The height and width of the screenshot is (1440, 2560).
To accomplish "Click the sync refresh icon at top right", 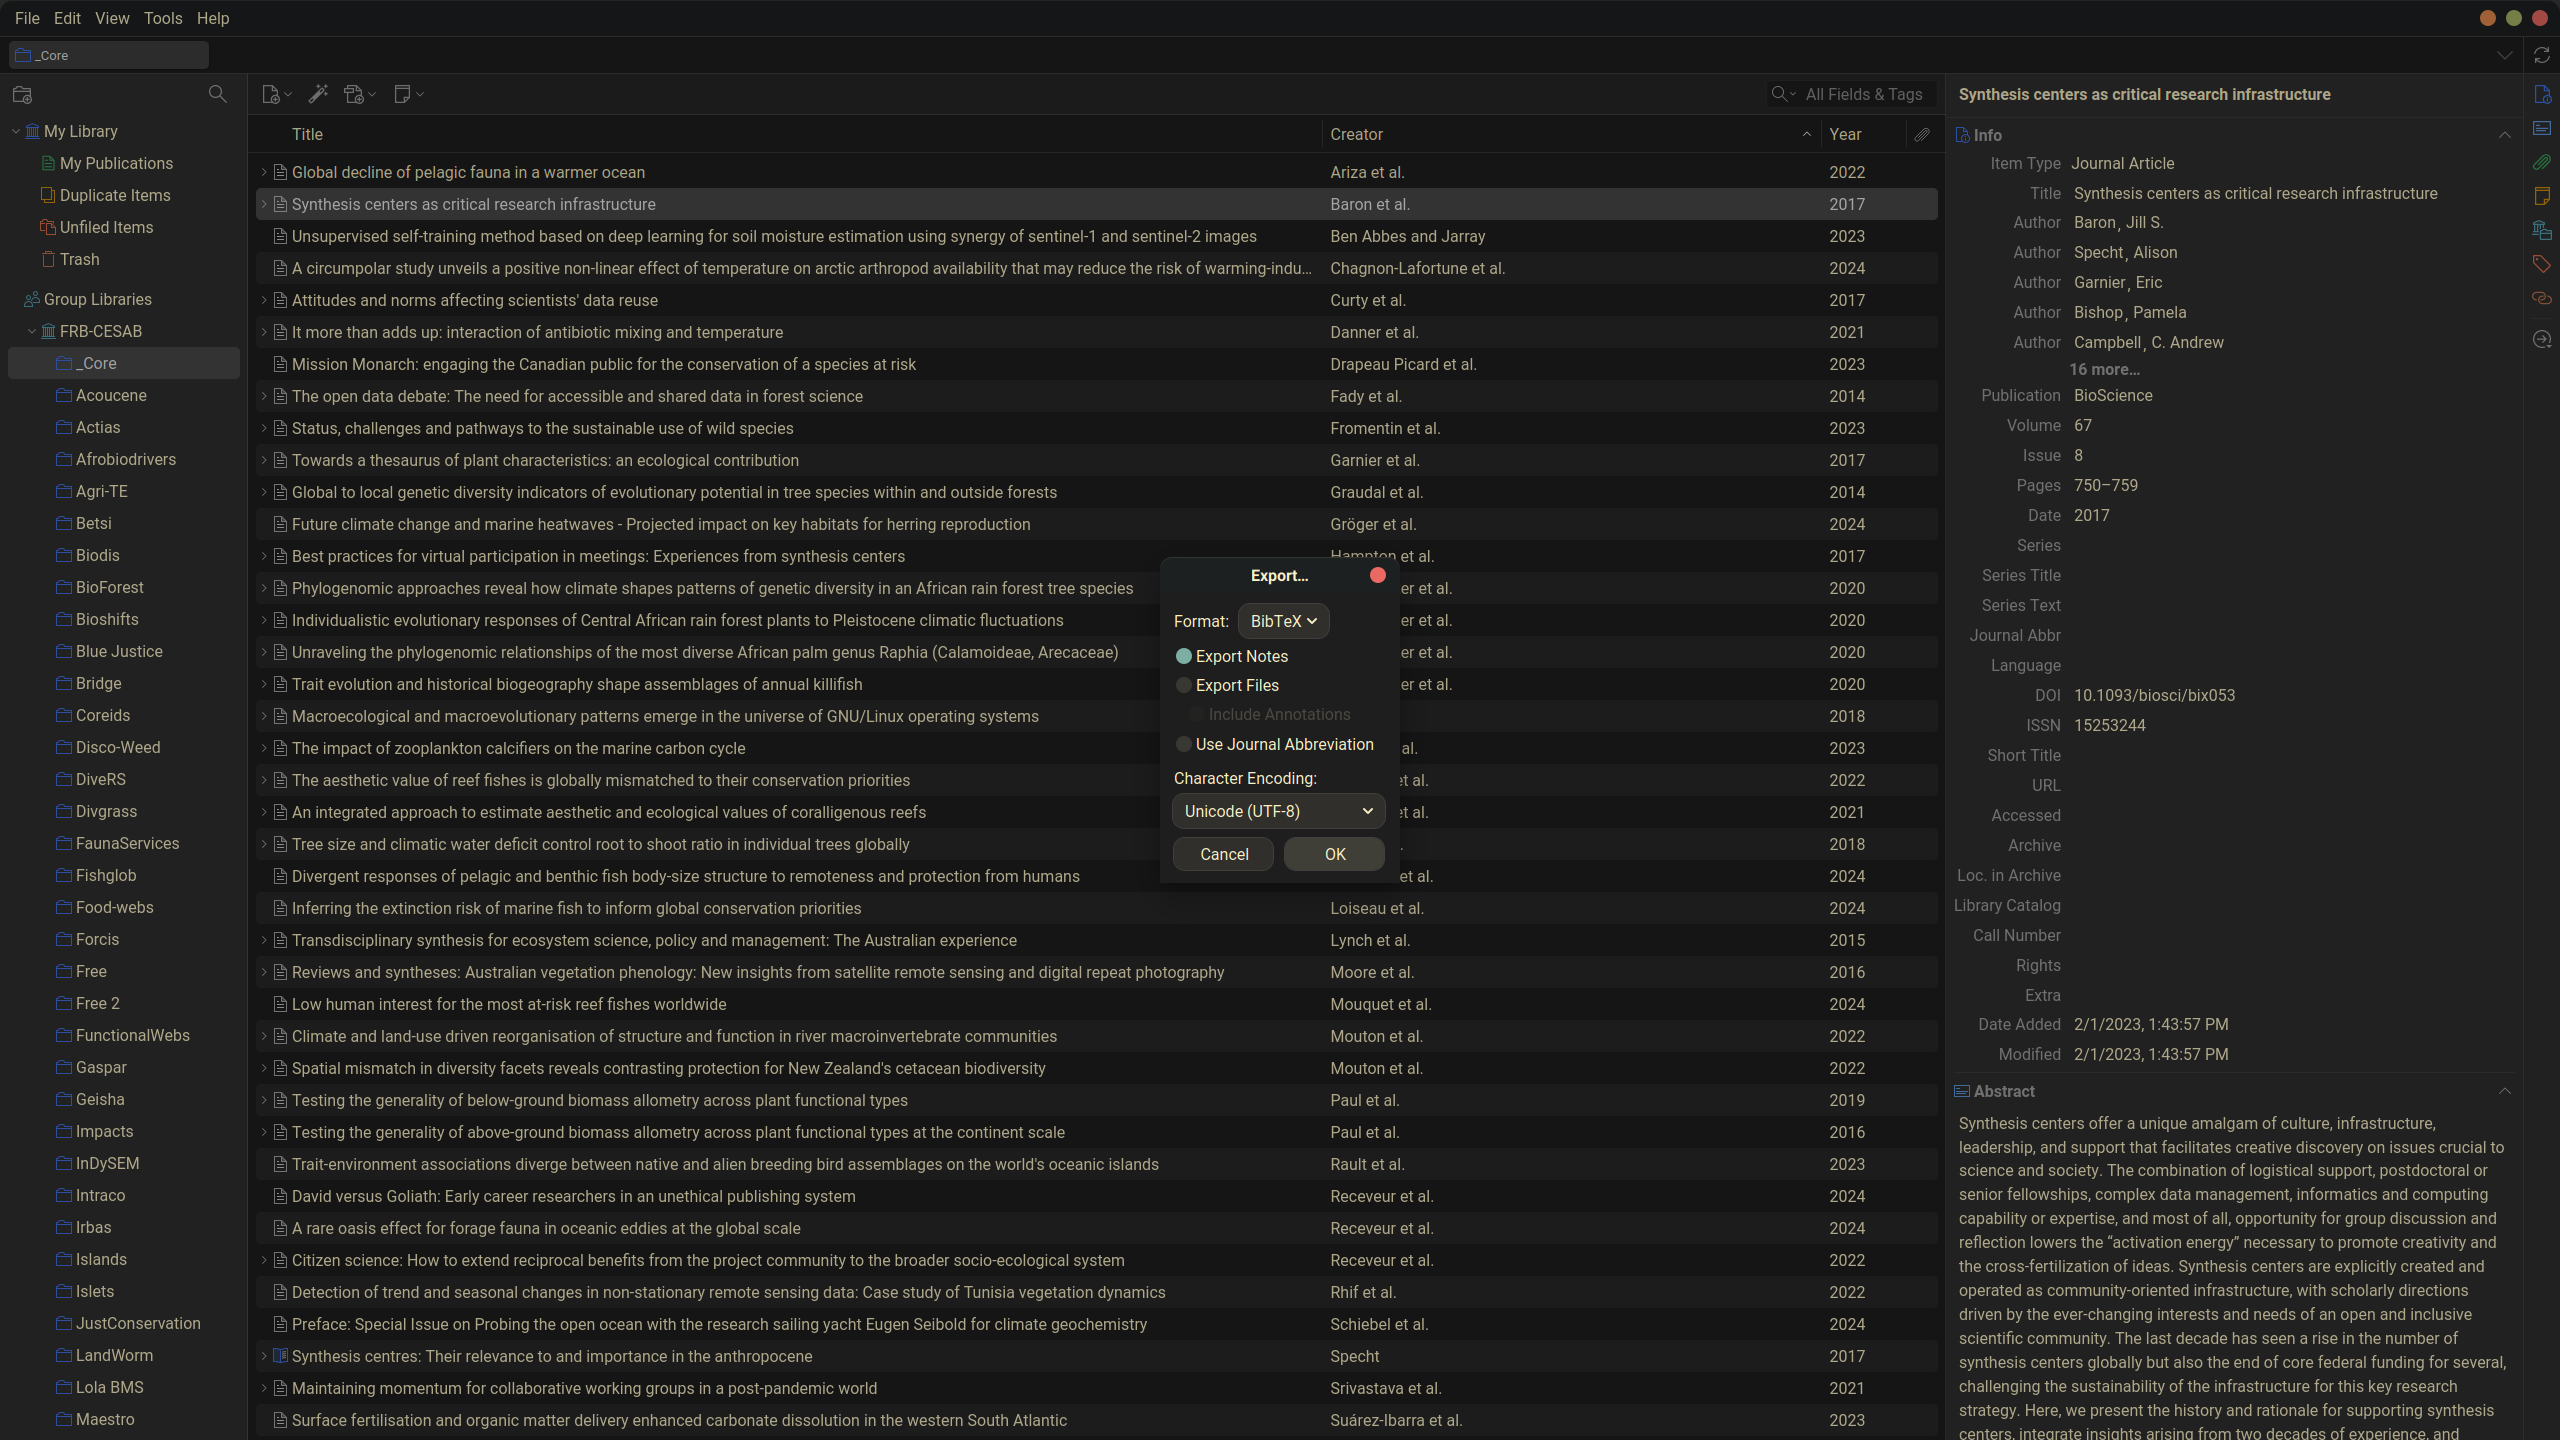I will point(2541,55).
